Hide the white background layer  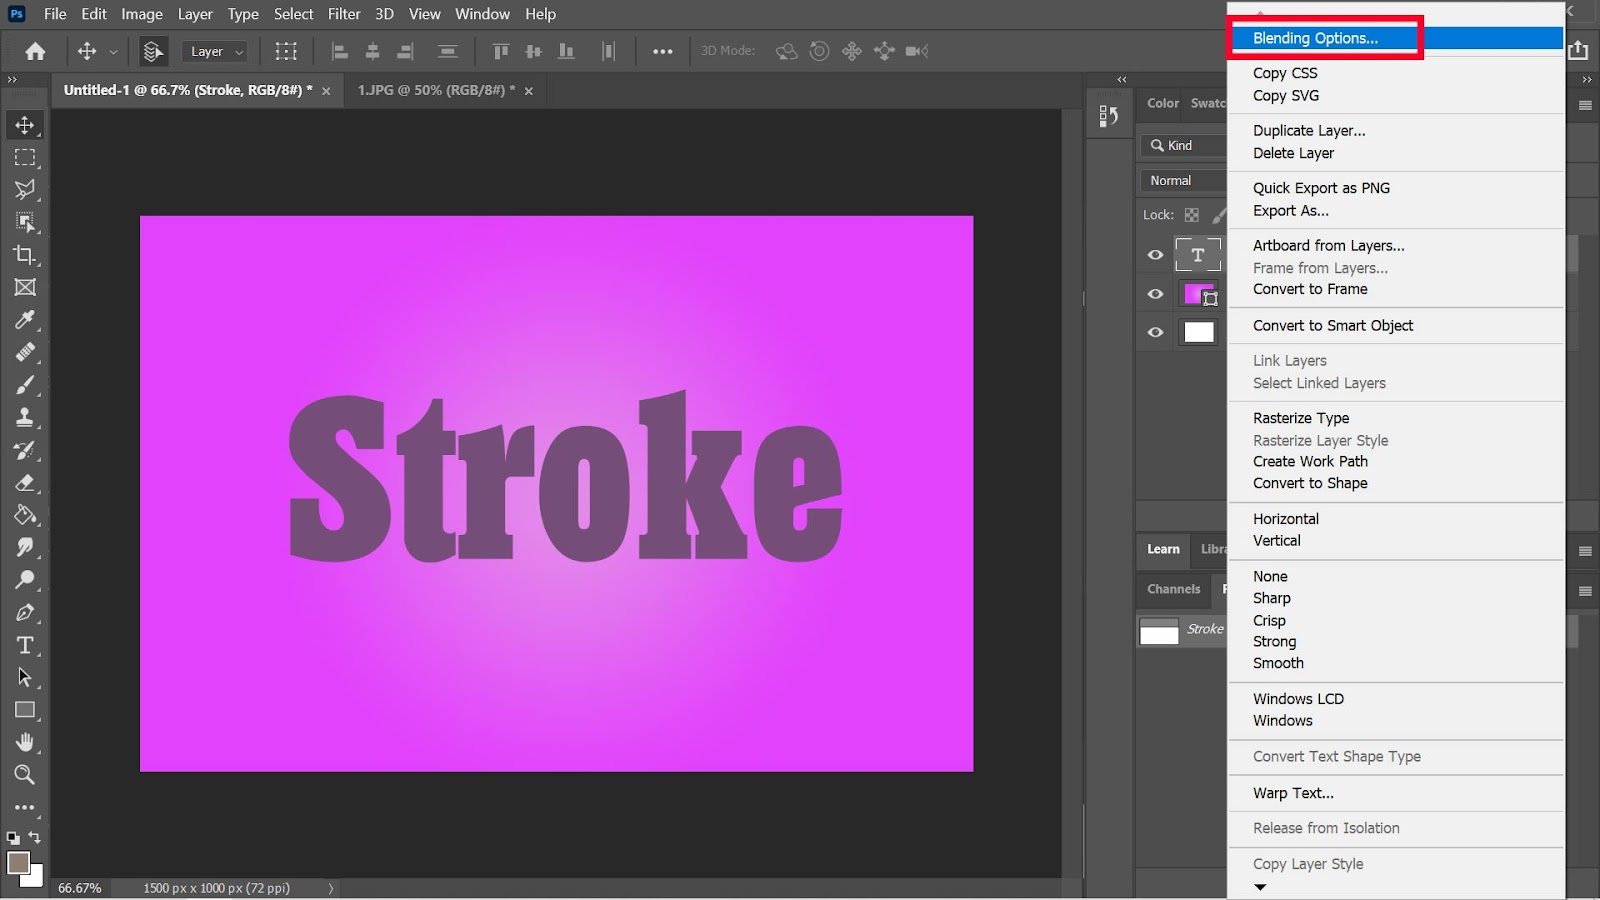tap(1155, 332)
